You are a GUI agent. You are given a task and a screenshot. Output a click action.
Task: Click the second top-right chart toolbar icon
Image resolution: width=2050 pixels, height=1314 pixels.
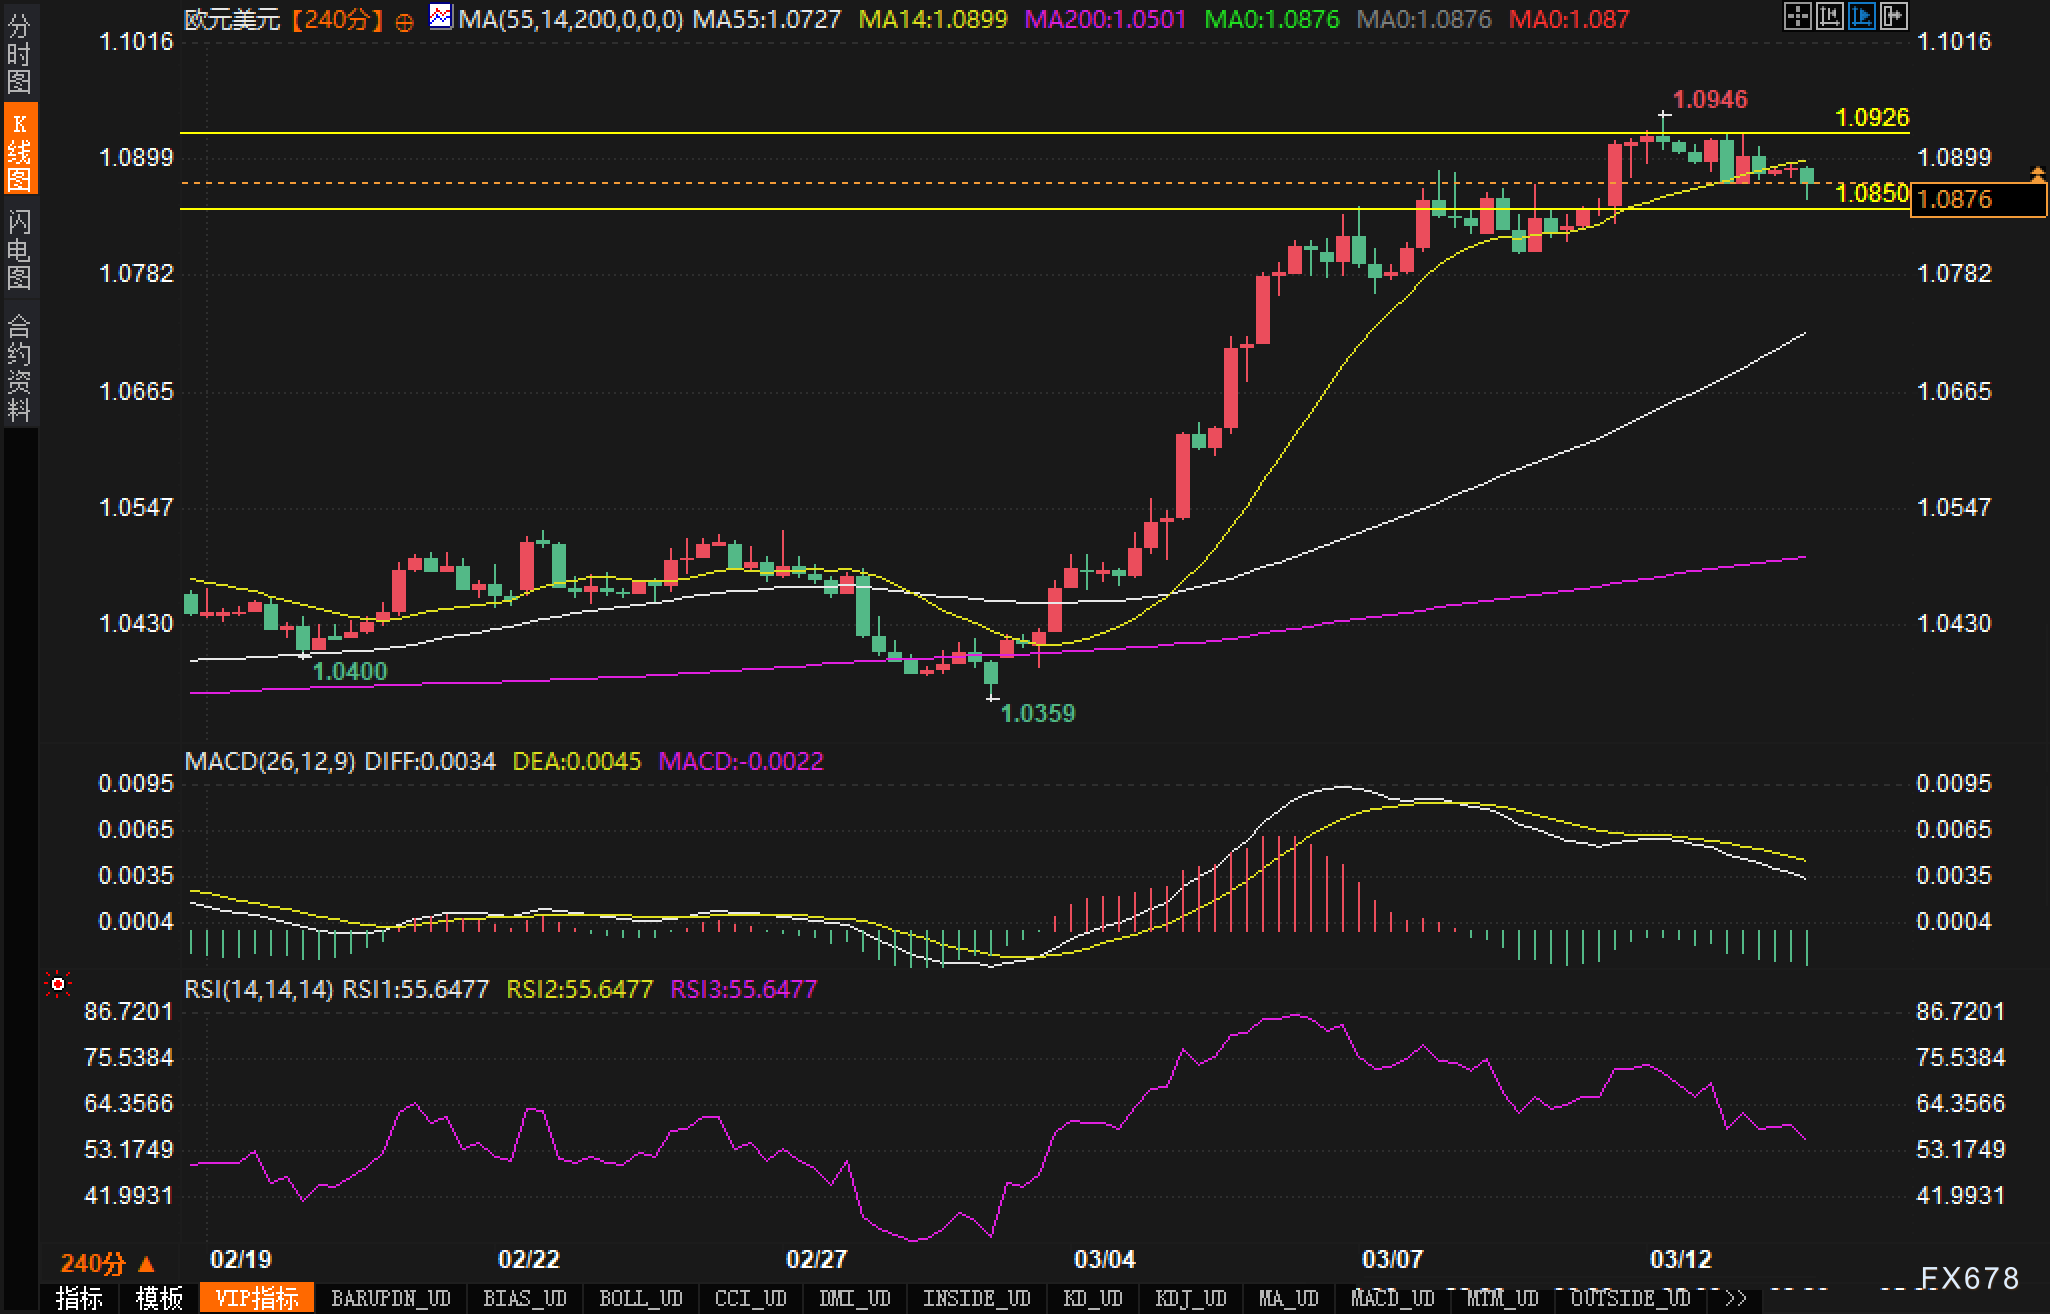[x=1829, y=16]
